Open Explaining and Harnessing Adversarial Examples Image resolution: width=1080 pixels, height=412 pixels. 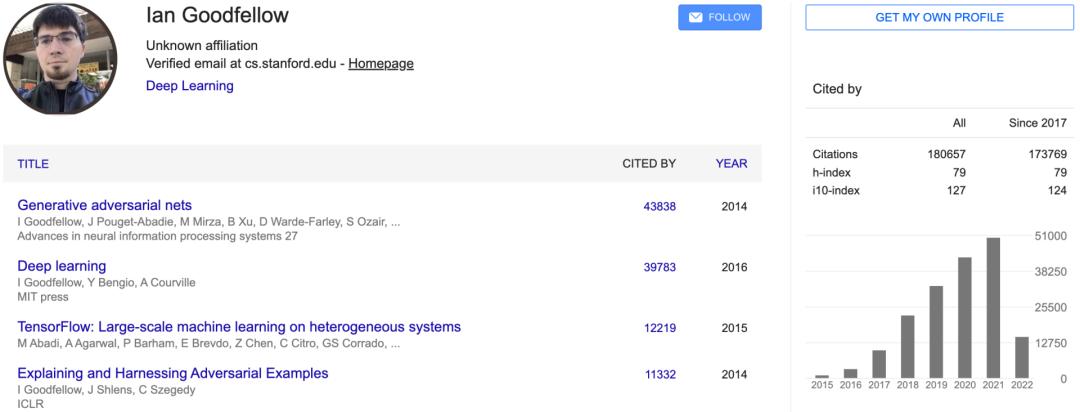coord(173,374)
